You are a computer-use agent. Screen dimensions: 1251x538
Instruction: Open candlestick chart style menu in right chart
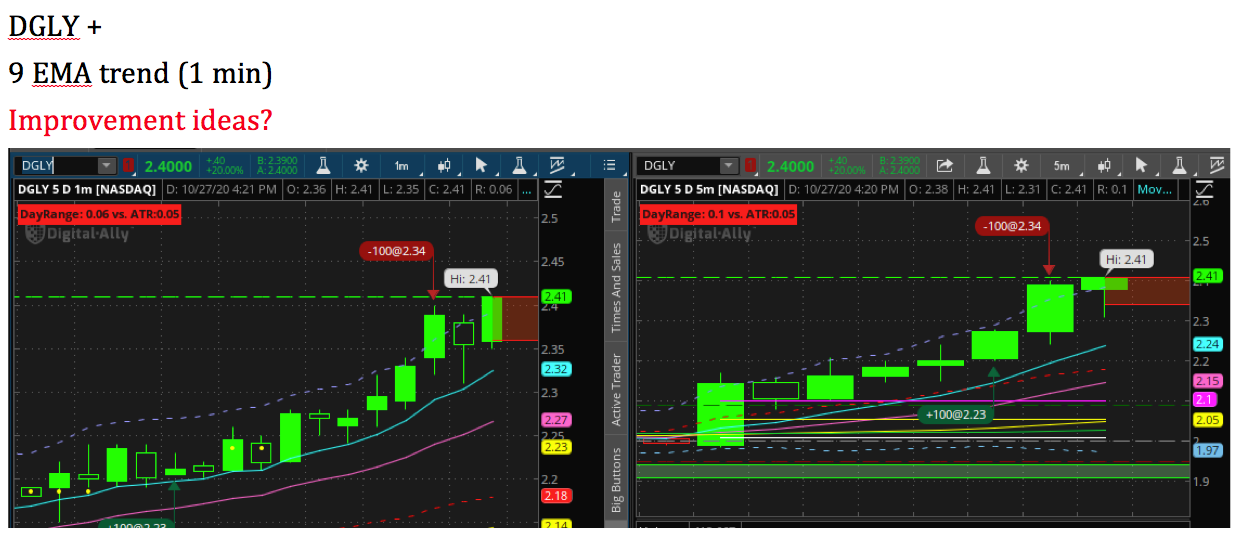(1103, 166)
